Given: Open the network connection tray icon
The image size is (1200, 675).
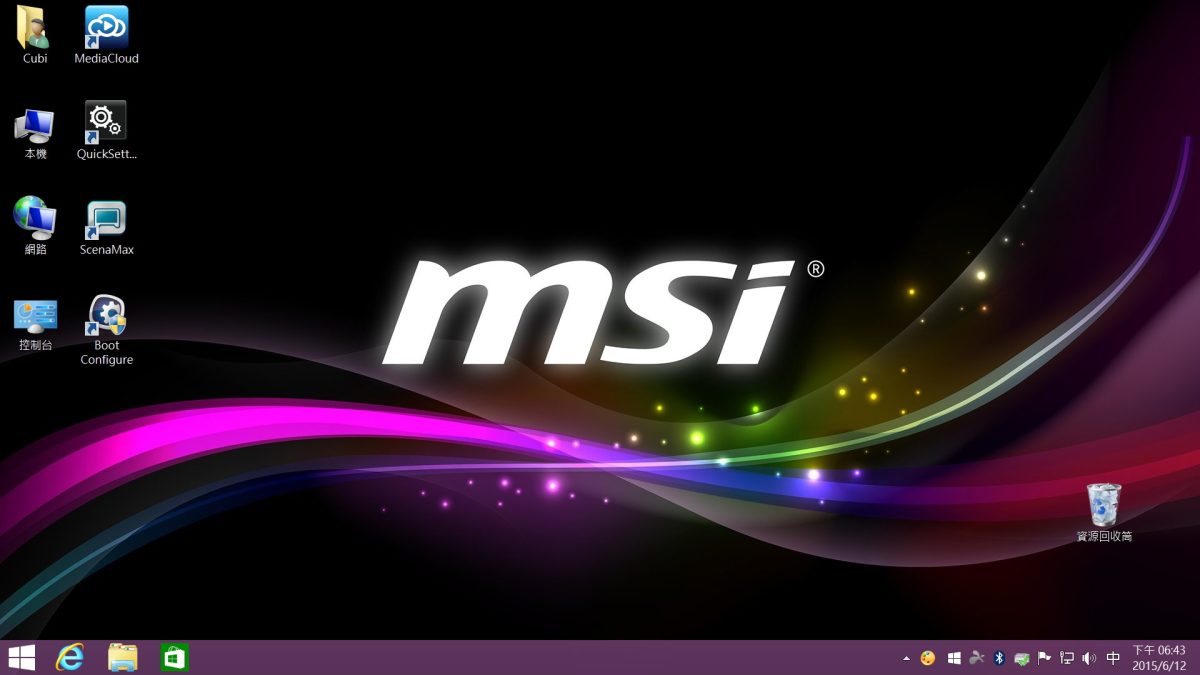Looking at the screenshot, I should (1067, 658).
